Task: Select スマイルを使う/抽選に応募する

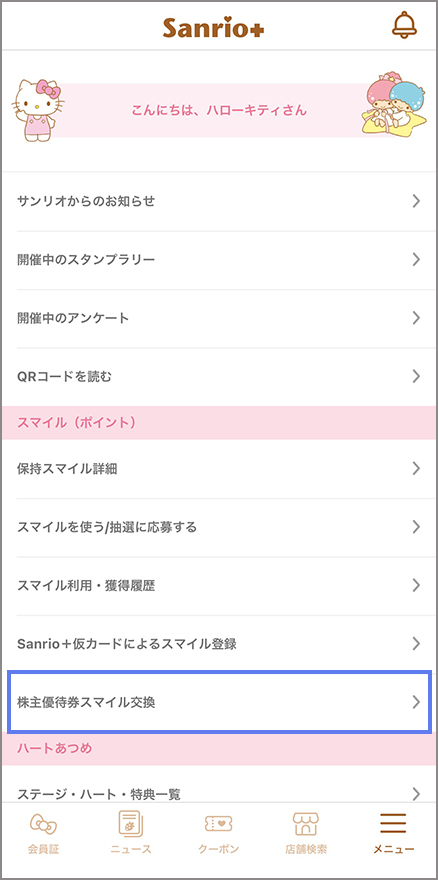Action: pyautogui.click(x=219, y=528)
